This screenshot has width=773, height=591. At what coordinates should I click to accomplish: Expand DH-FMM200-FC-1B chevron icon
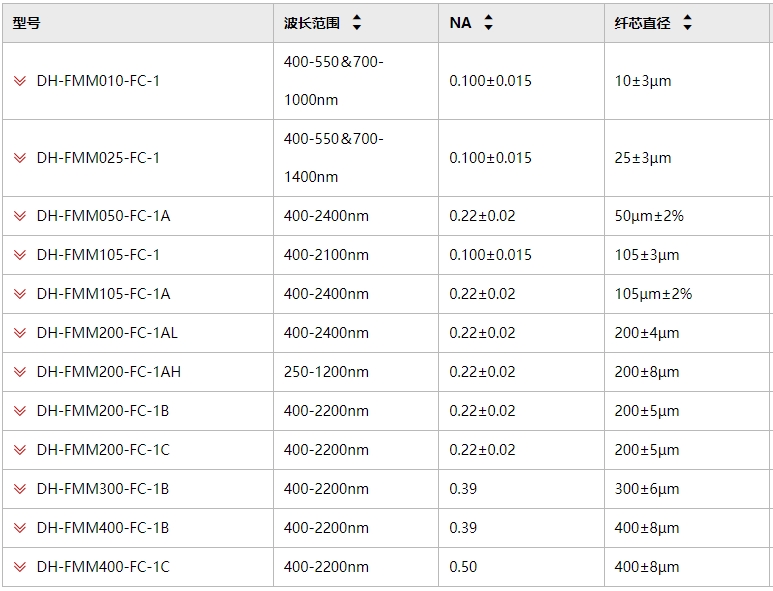click(20, 411)
